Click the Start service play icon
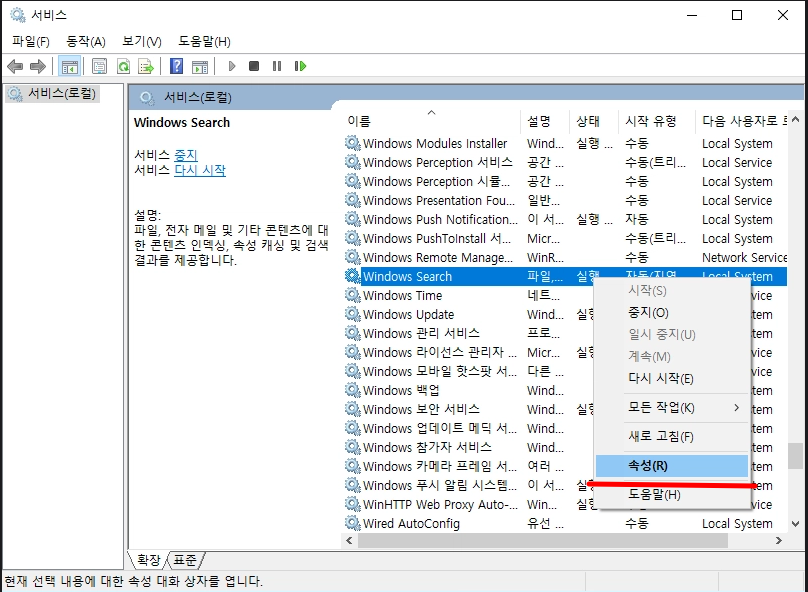The width and height of the screenshot is (808, 592). tap(232, 66)
